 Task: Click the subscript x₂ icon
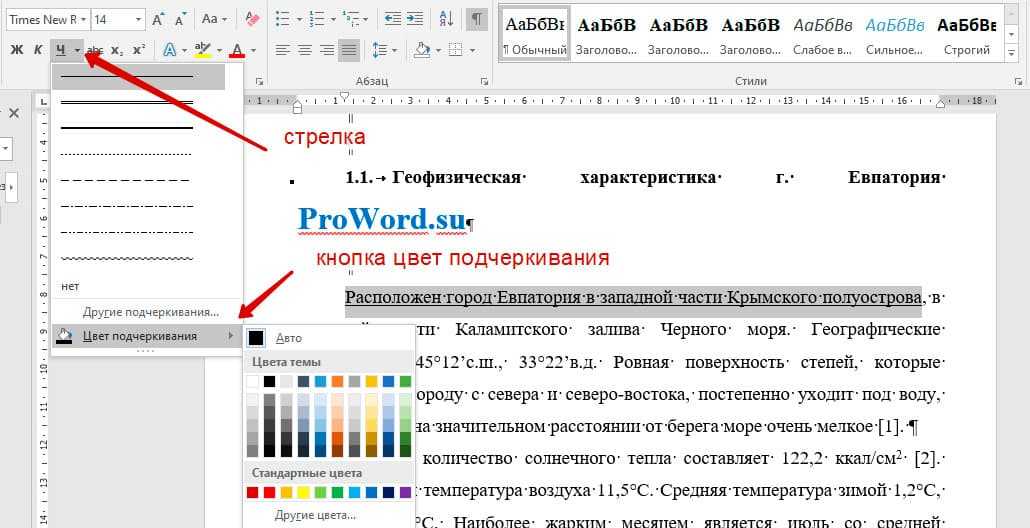pos(117,50)
